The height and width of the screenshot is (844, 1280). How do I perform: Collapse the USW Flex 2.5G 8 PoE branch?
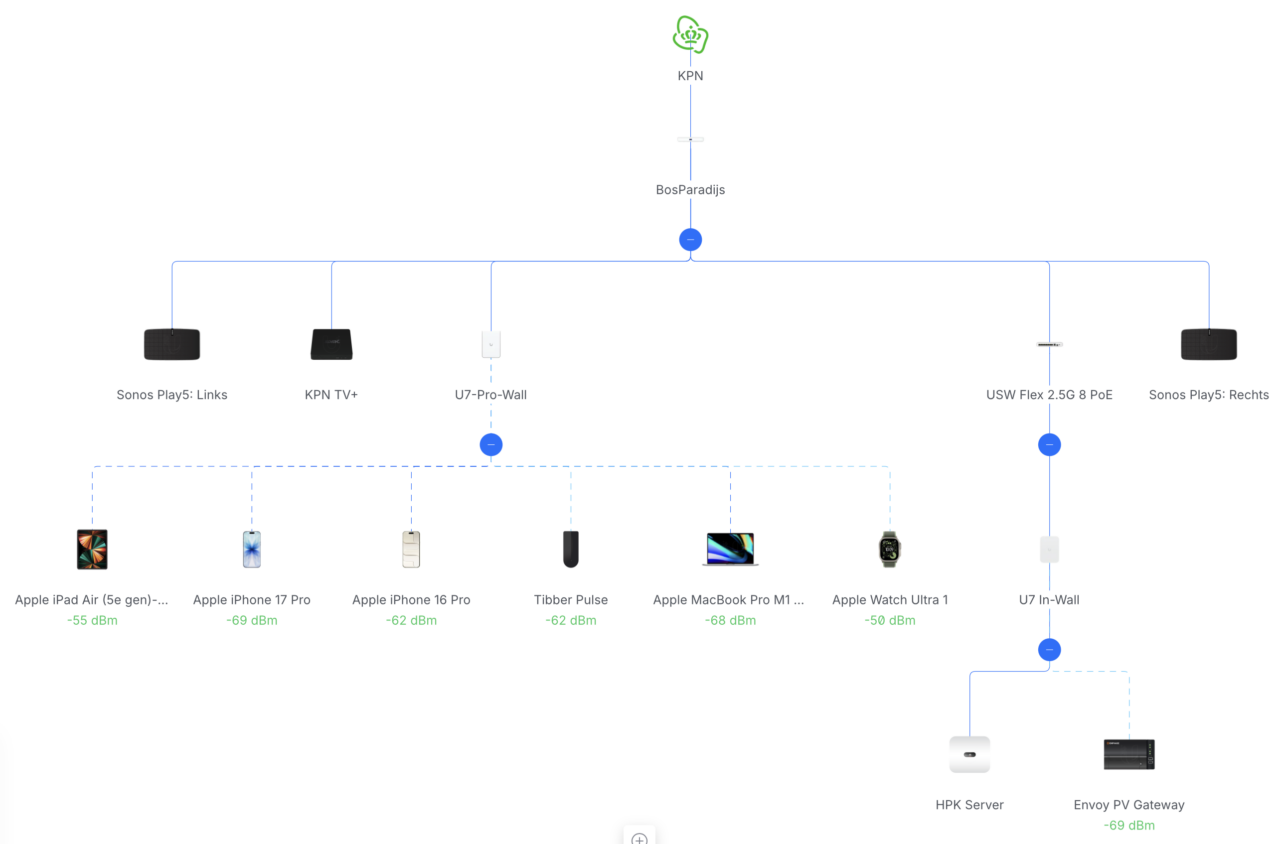click(1049, 445)
